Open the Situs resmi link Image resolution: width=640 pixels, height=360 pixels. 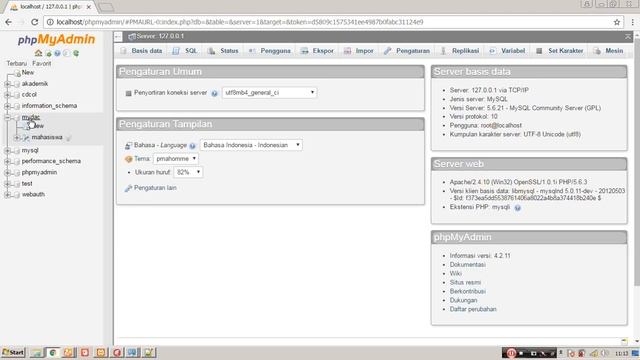point(465,283)
